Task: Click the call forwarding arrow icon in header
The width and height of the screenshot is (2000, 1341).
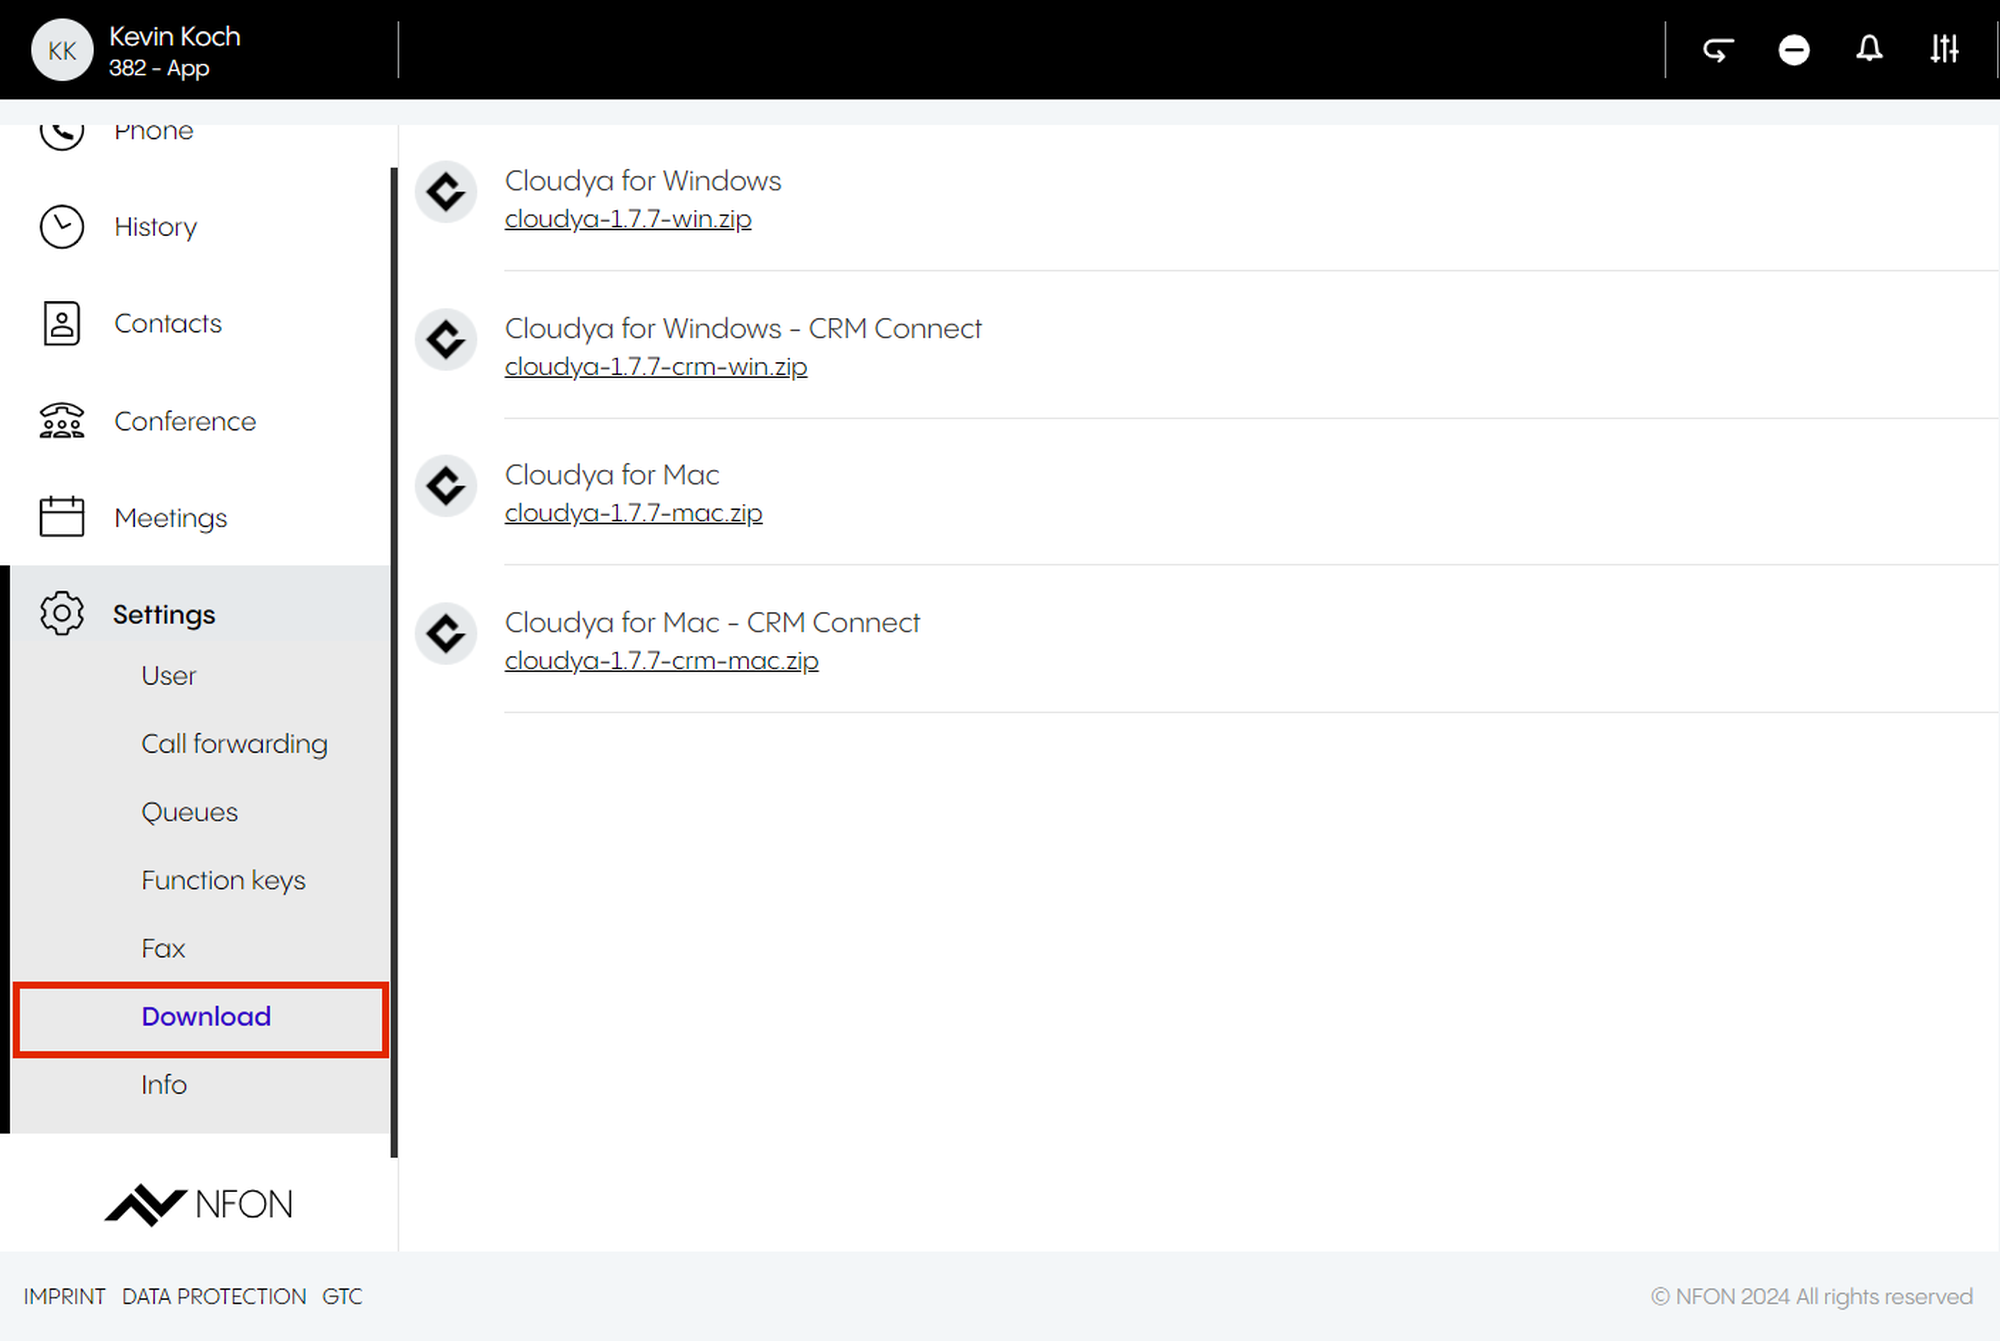Action: (1718, 49)
